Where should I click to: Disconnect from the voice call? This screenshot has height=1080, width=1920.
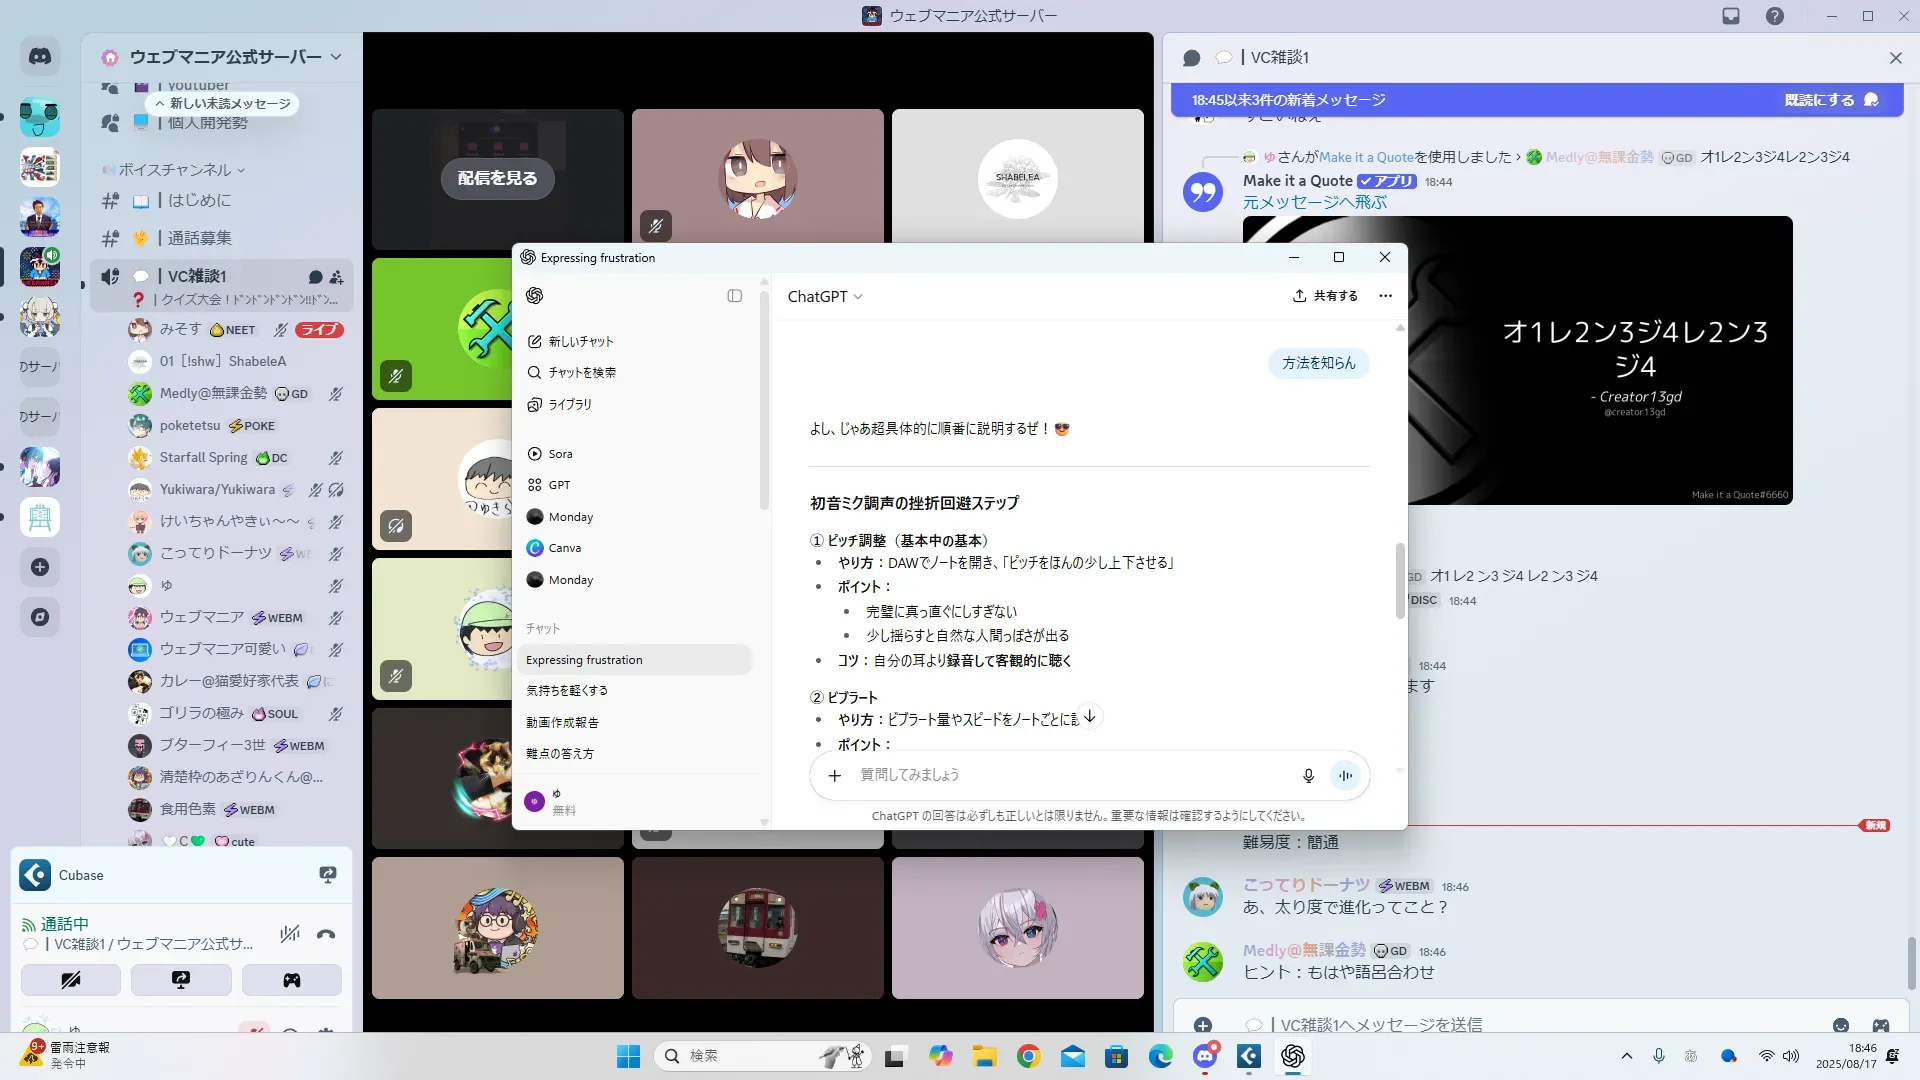[x=326, y=934]
